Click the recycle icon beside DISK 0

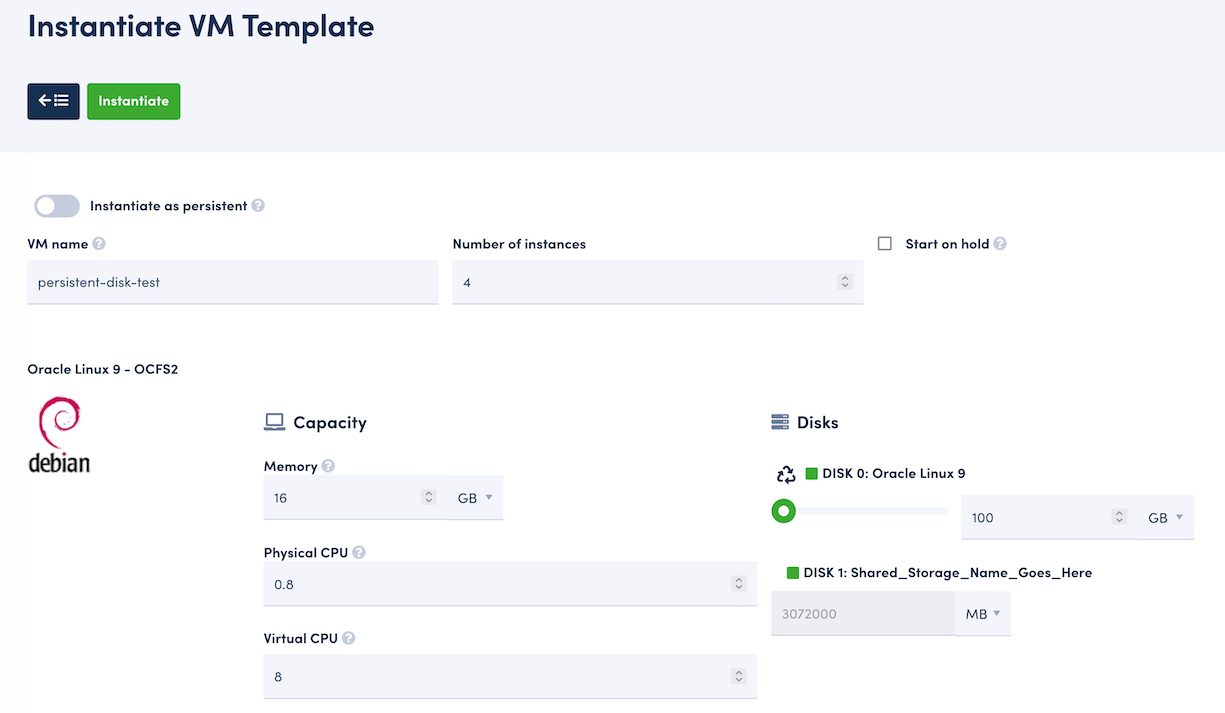coord(786,475)
